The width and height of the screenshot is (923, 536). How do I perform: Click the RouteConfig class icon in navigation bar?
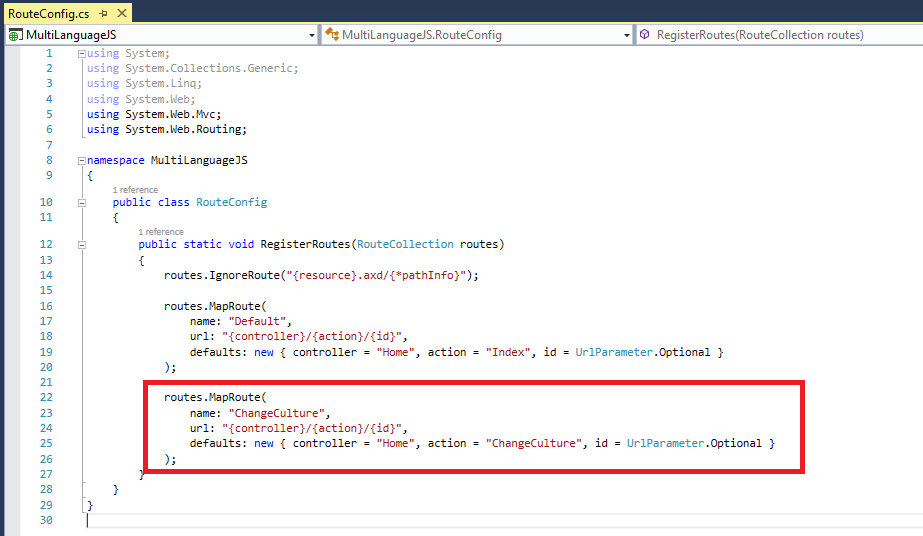[x=331, y=35]
